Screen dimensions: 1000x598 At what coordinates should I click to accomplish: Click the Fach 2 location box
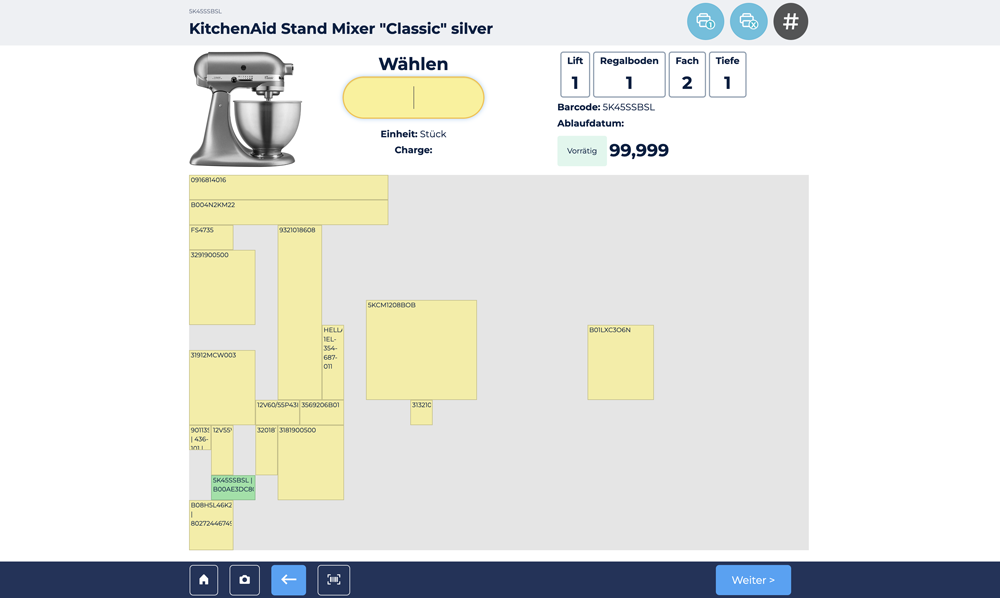(x=687, y=75)
